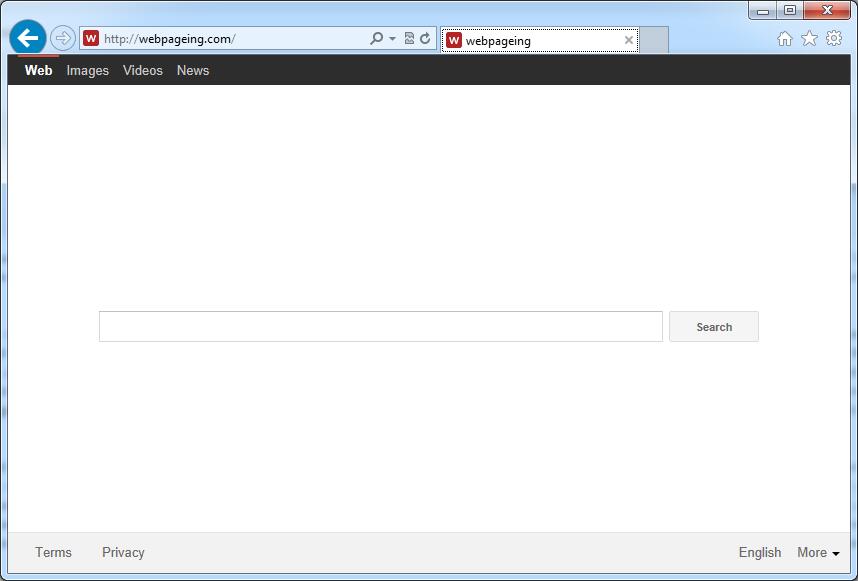Click the red W site icon in address bar
Viewport: 858px width, 581px height.
point(91,38)
